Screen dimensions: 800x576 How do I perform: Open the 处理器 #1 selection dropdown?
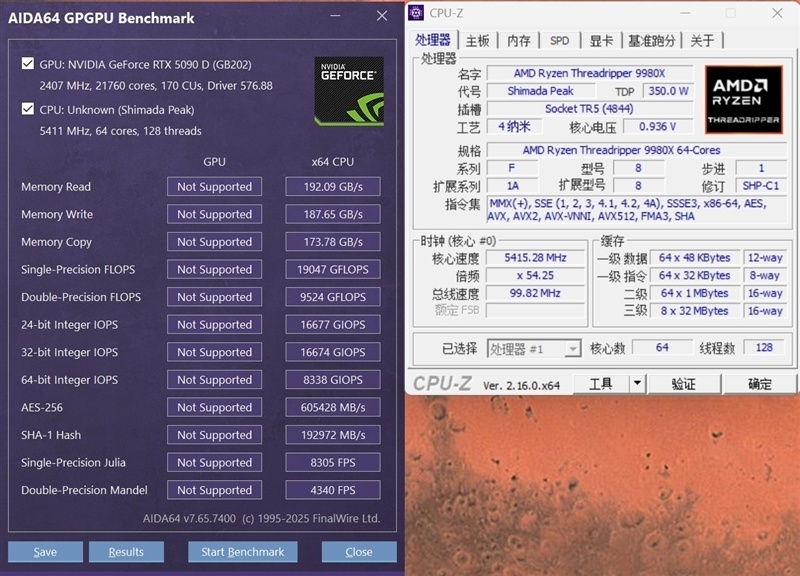(x=534, y=348)
